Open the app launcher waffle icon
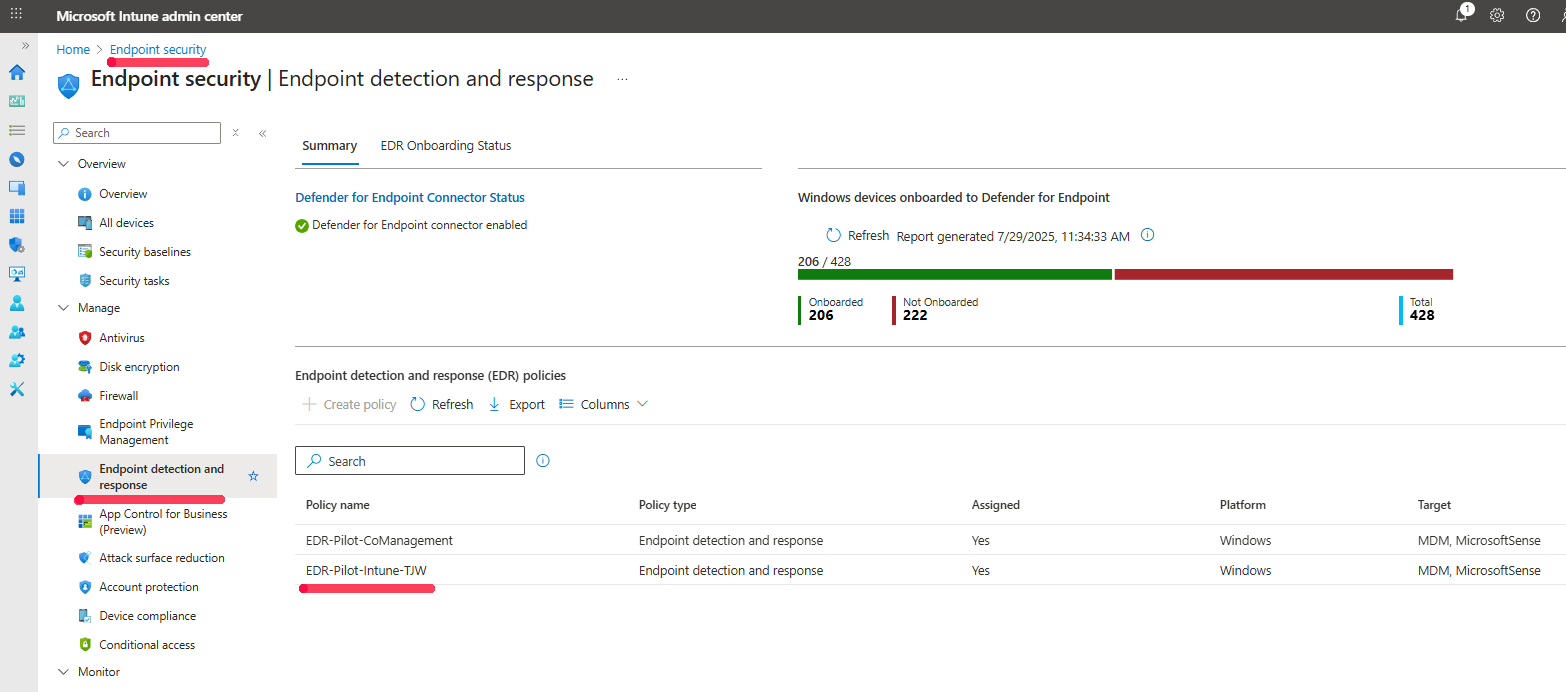Screen dimensions: 1566x692 pos(17,15)
